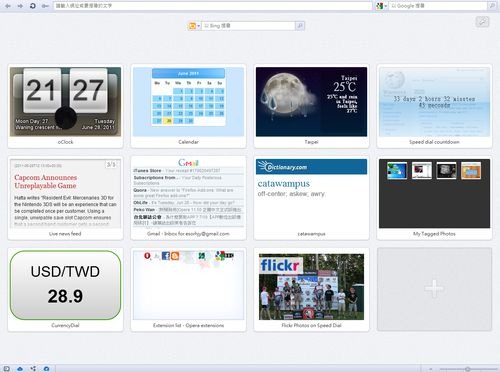The height and width of the screenshot is (372, 500).
Task: Open the CurrencyDial USD/TWD tile
Action: 65,289
